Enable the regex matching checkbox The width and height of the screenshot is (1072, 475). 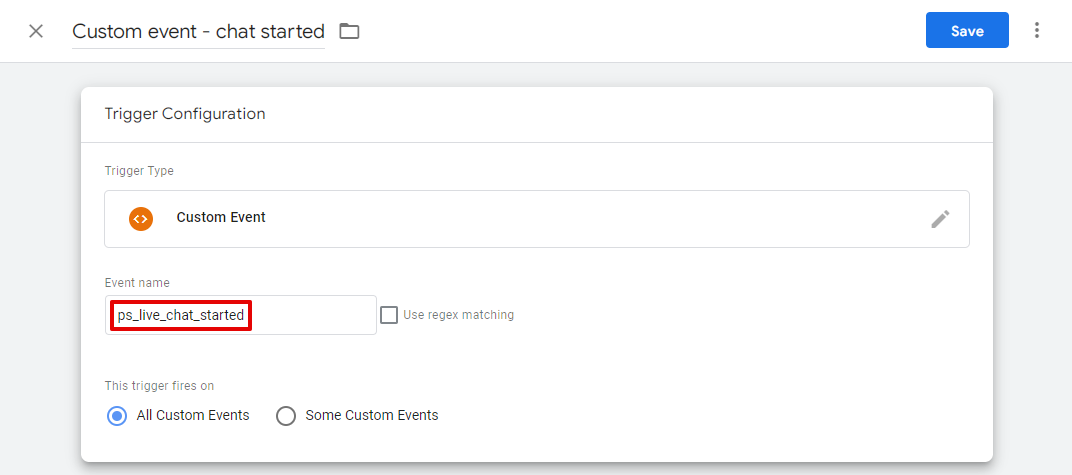[x=389, y=315]
